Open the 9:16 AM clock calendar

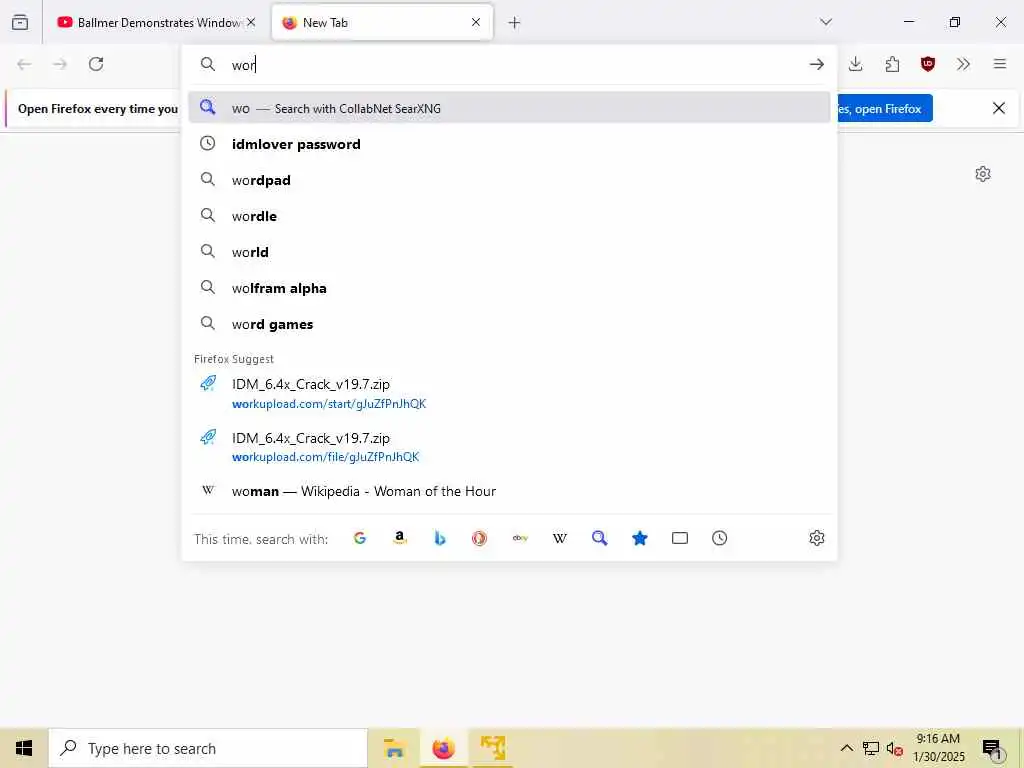tap(938, 748)
